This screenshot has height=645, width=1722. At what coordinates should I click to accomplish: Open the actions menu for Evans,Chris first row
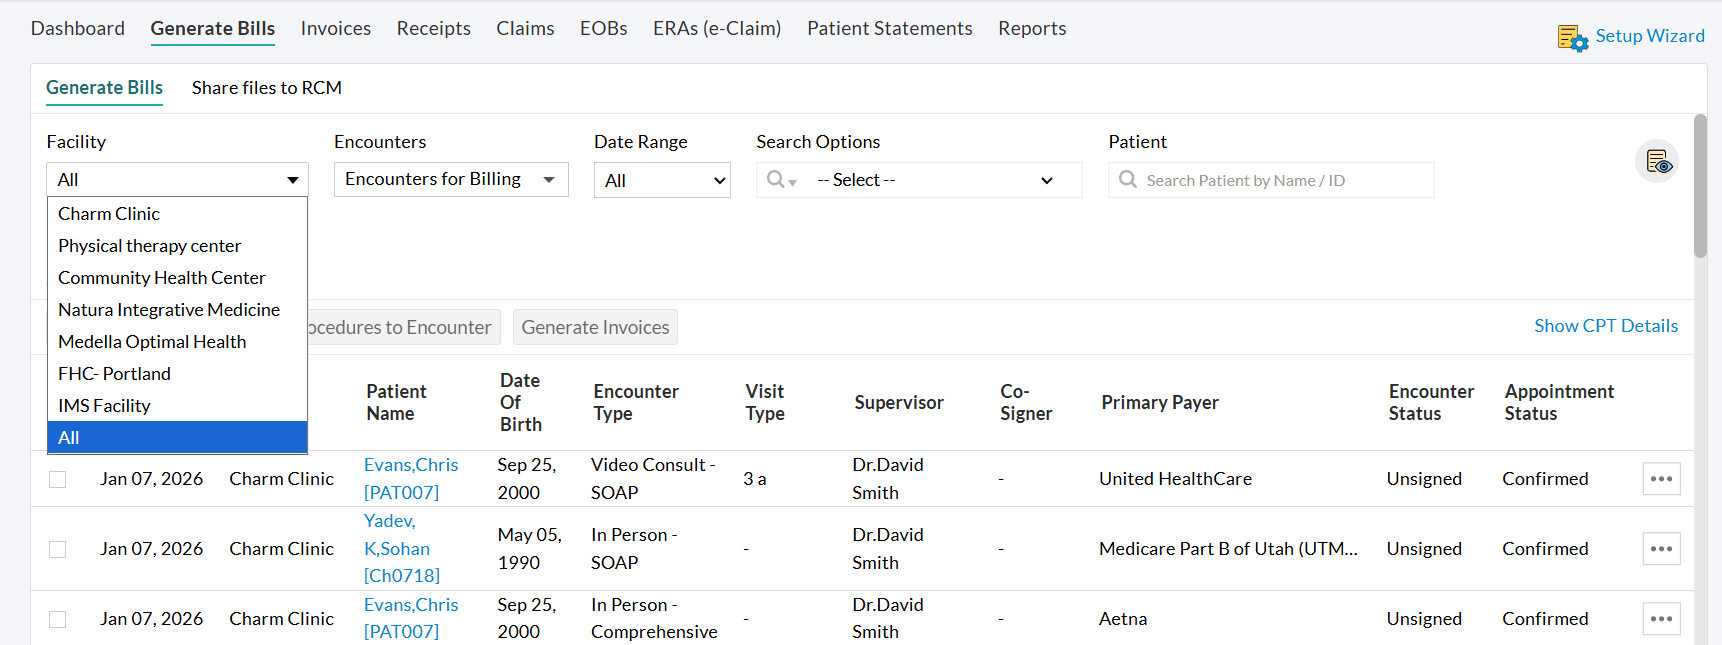pos(1661,479)
